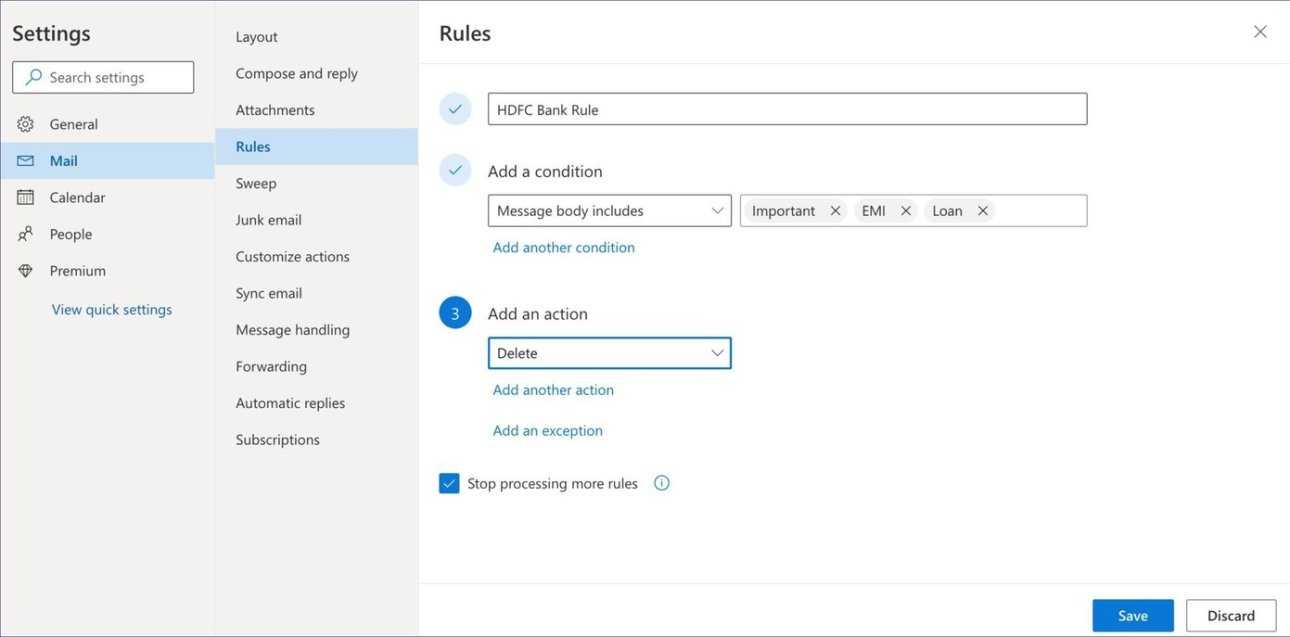The image size is (1290, 637).
Task: Discard the rule changes
Action: [1230, 616]
